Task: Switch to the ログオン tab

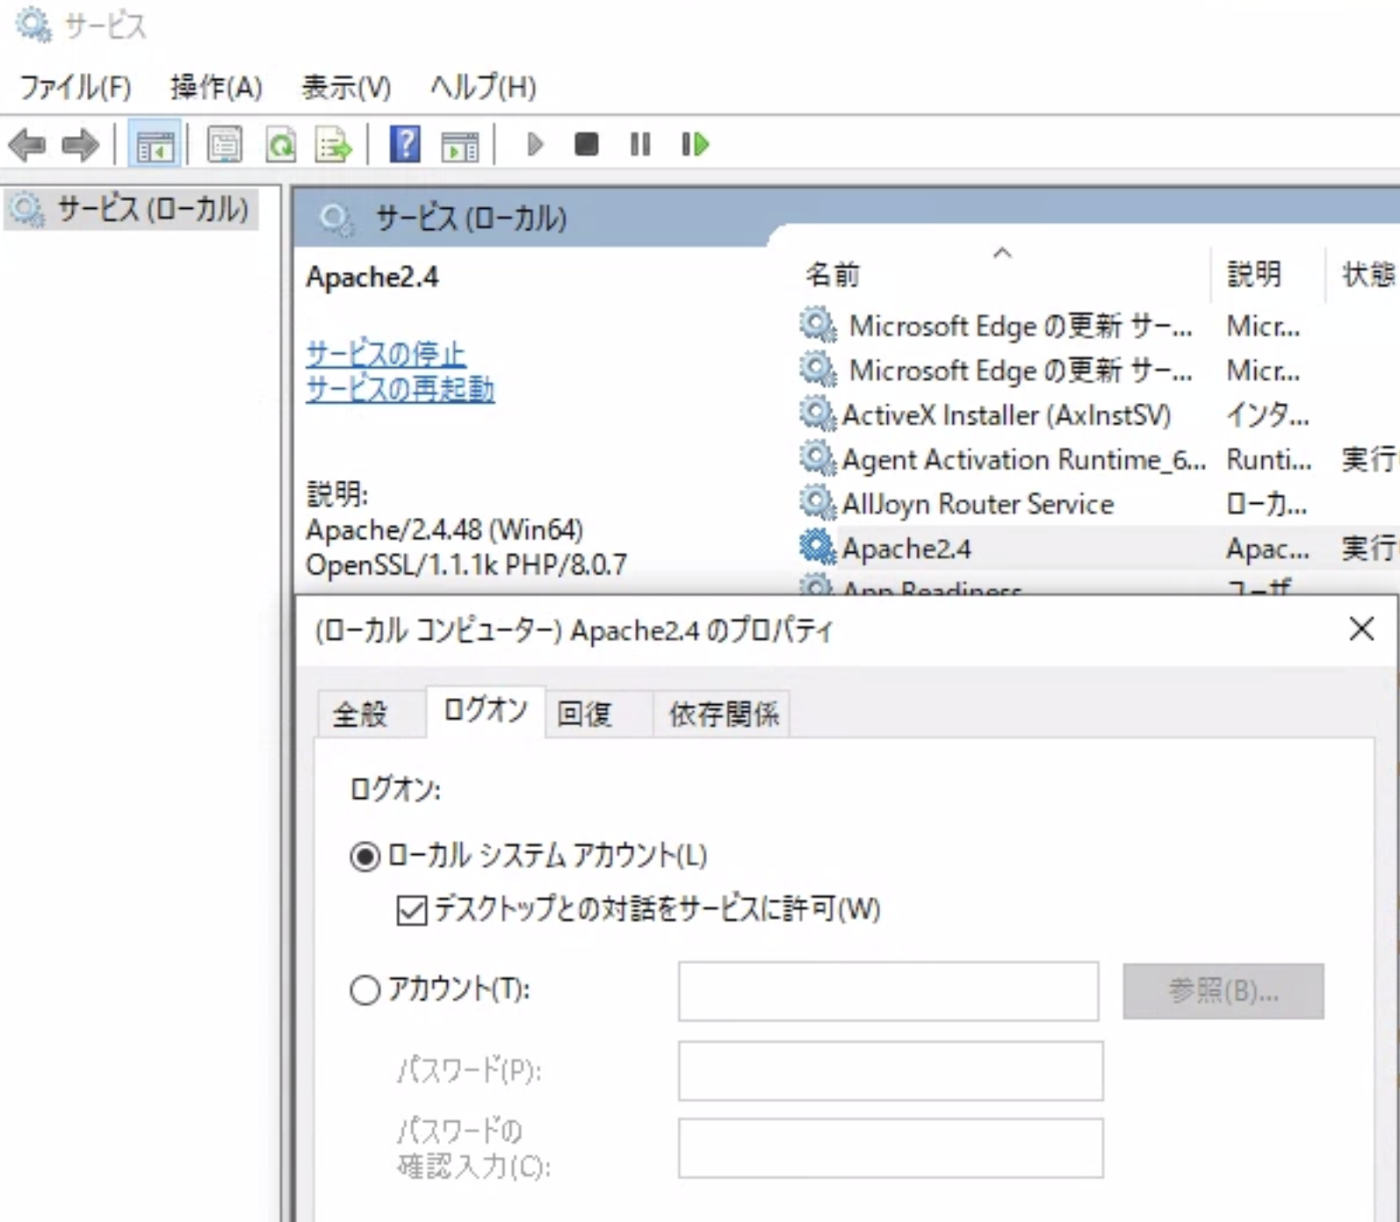Action: tap(486, 711)
